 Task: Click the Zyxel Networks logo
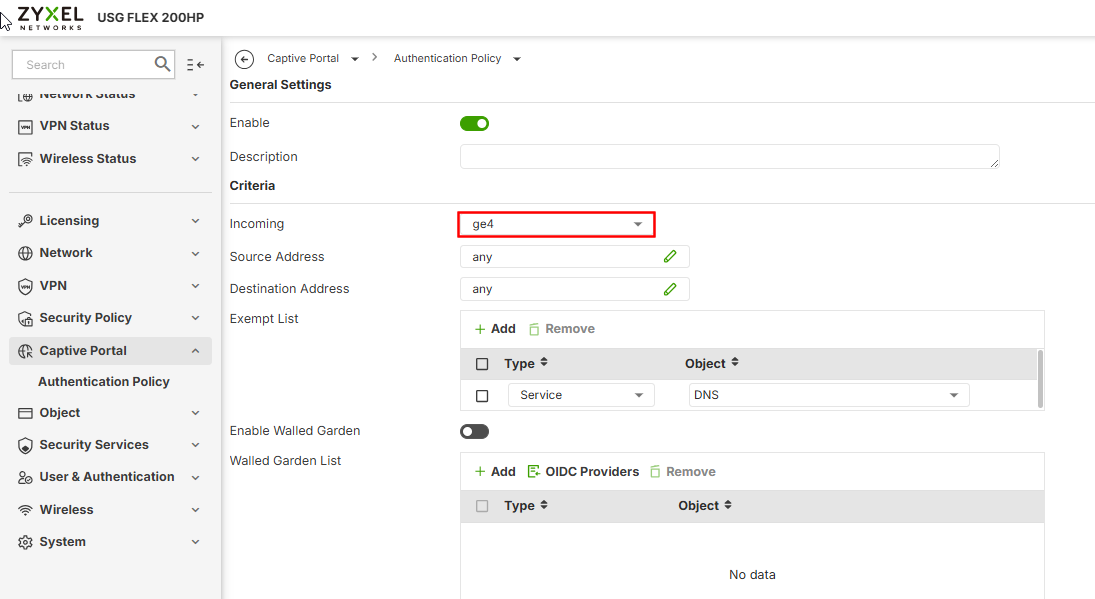point(50,17)
